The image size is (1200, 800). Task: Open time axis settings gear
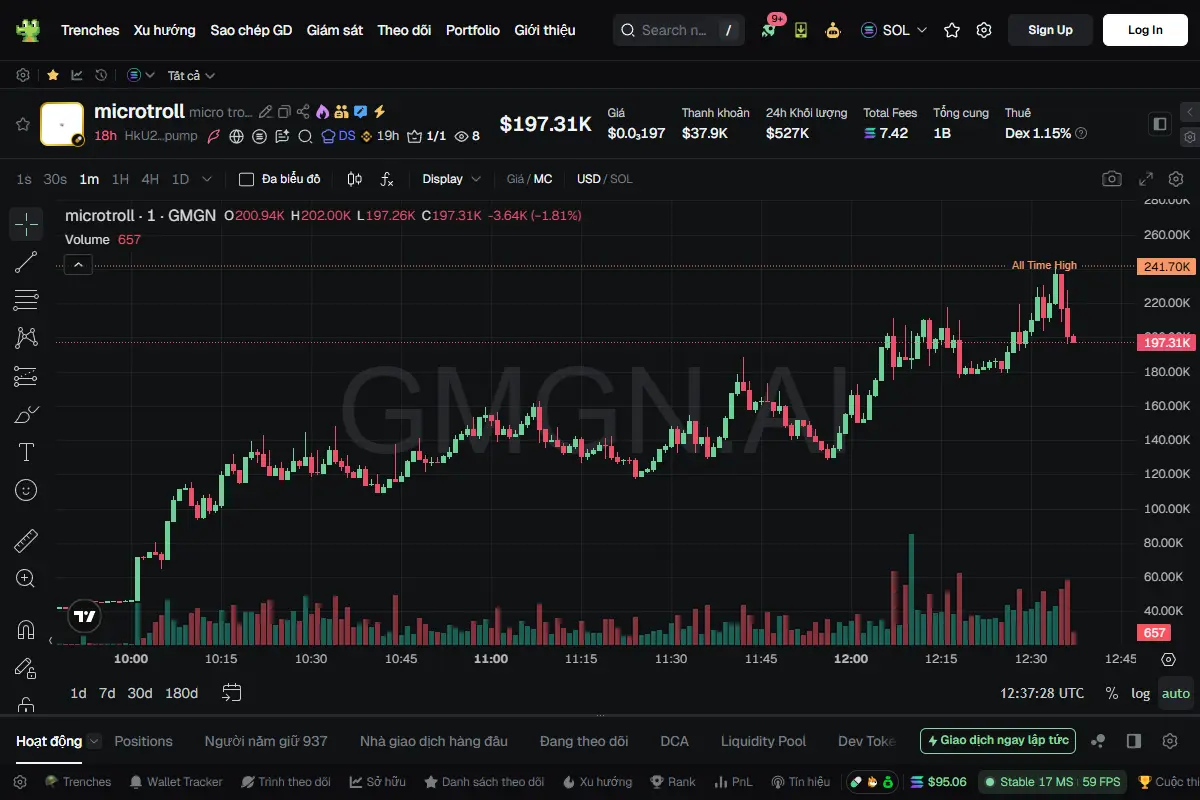(1168, 659)
